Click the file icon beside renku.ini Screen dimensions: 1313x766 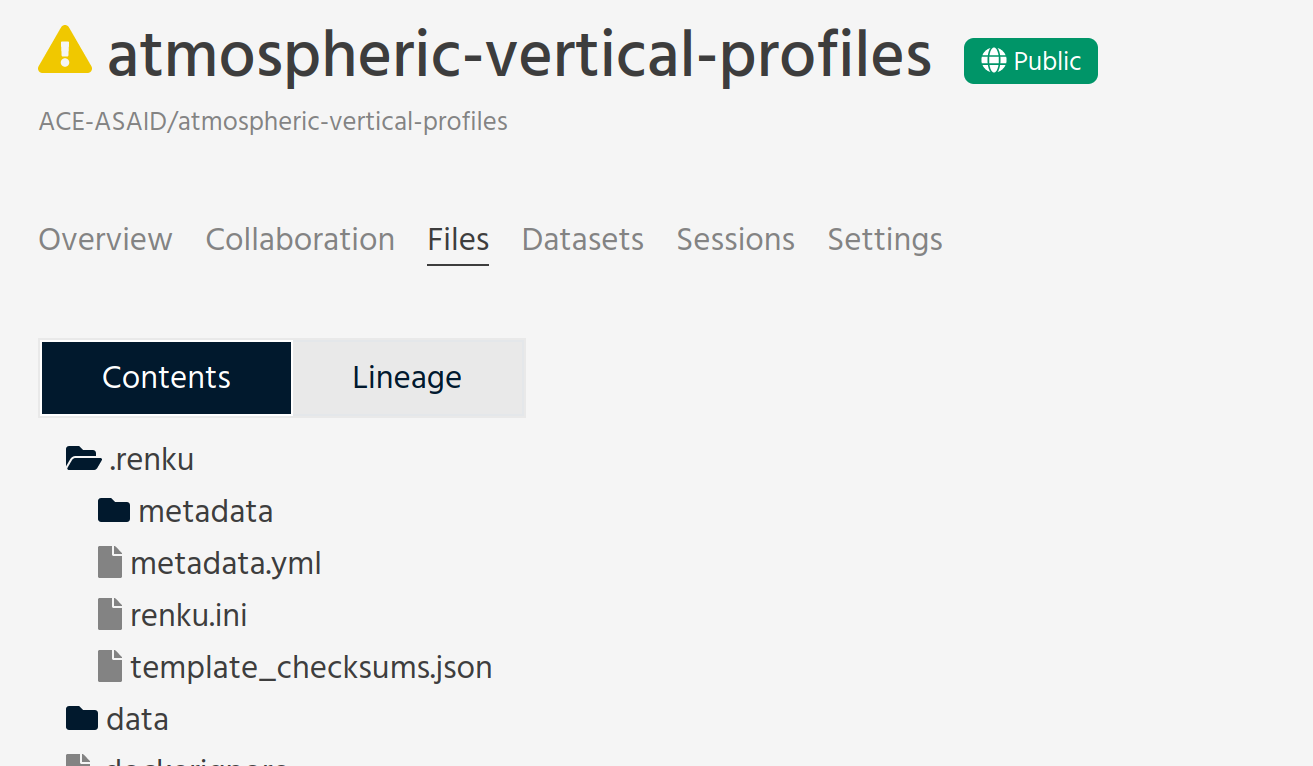110,614
